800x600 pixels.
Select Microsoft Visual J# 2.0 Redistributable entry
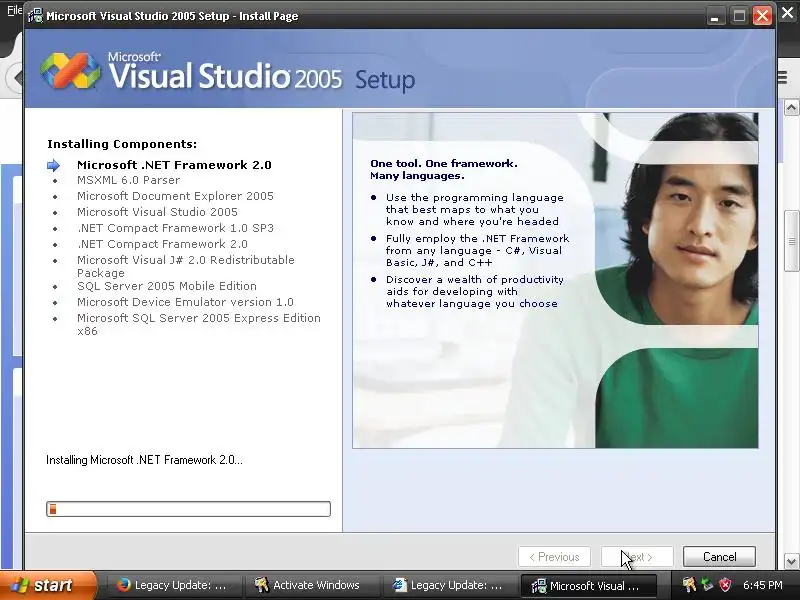[186, 266]
